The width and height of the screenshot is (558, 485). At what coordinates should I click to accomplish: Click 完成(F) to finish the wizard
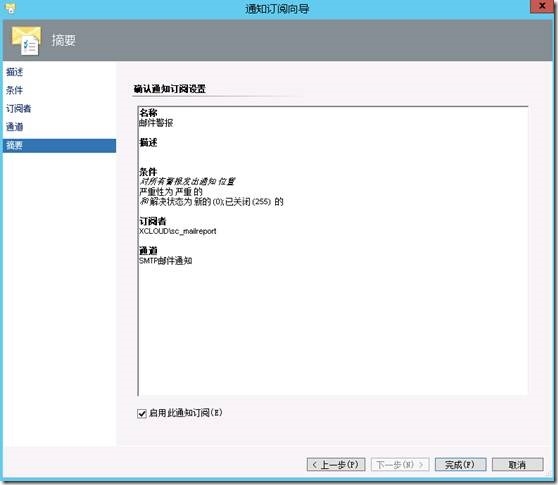pyautogui.click(x=460, y=464)
